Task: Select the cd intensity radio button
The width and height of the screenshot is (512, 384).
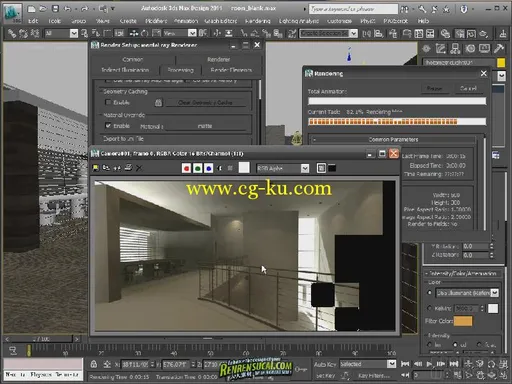Action: [455, 344]
